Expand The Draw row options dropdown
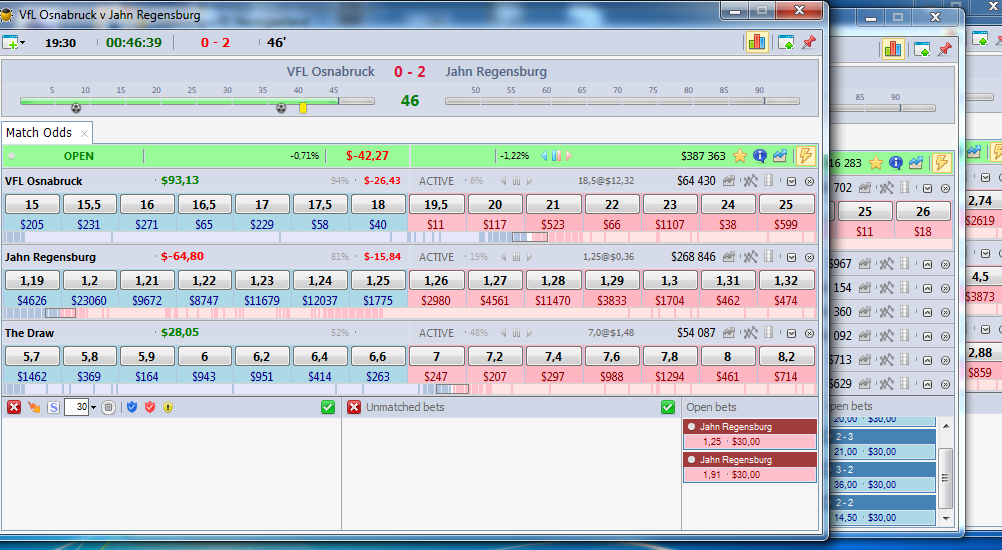 pyautogui.click(x=791, y=333)
